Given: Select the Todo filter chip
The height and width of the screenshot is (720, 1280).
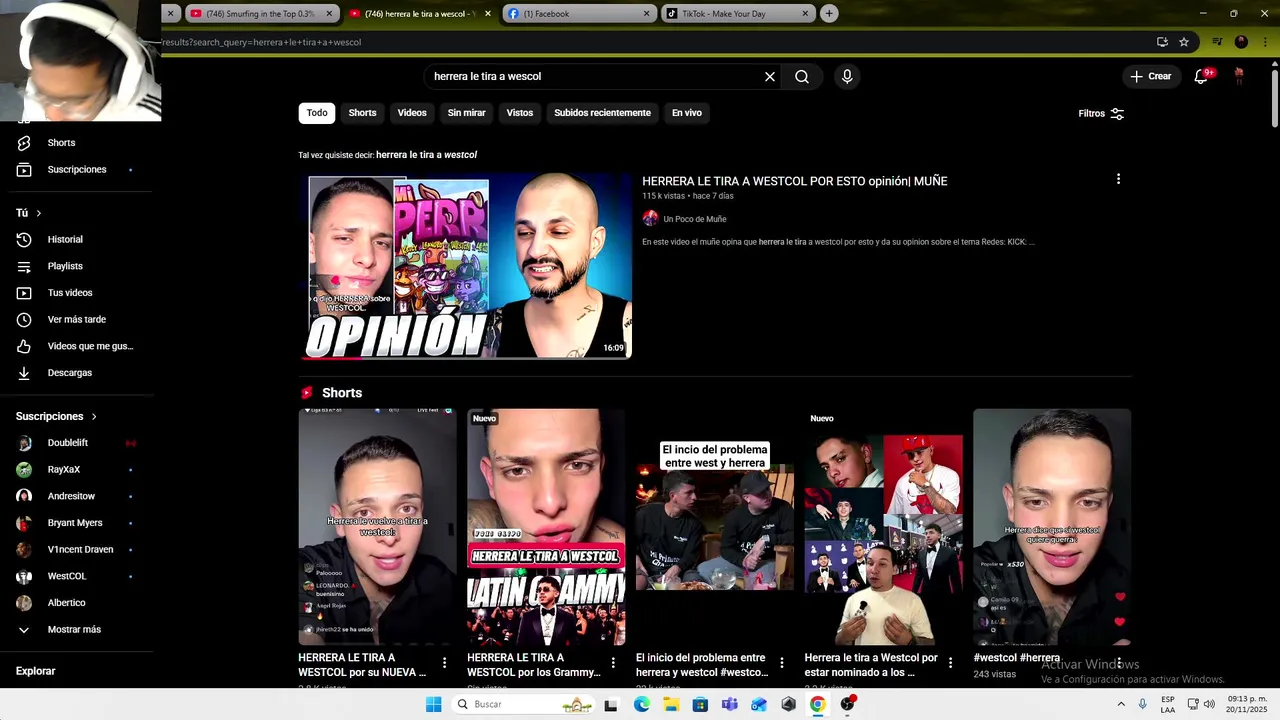Looking at the screenshot, I should (317, 113).
